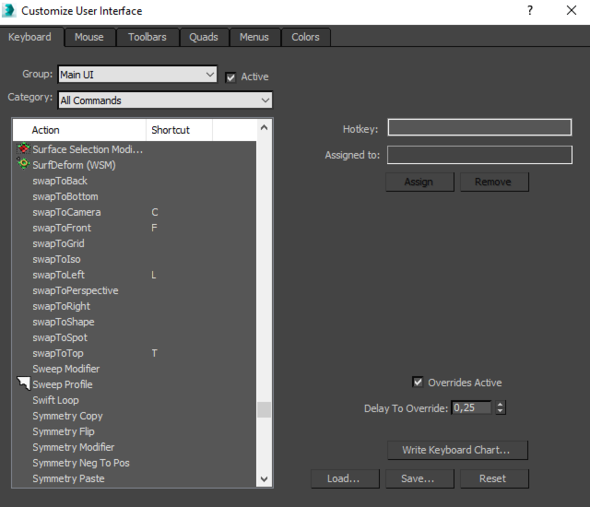Switch to the Toolbars tab
Viewport: 590px width, 507px height.
click(x=147, y=37)
